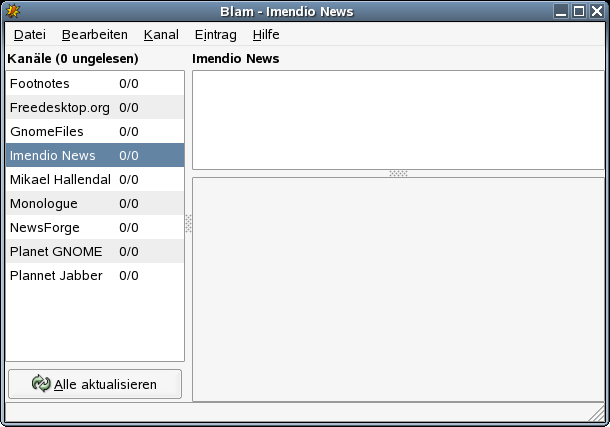Select the Imendio News channel
610x427 pixels.
click(x=95, y=155)
